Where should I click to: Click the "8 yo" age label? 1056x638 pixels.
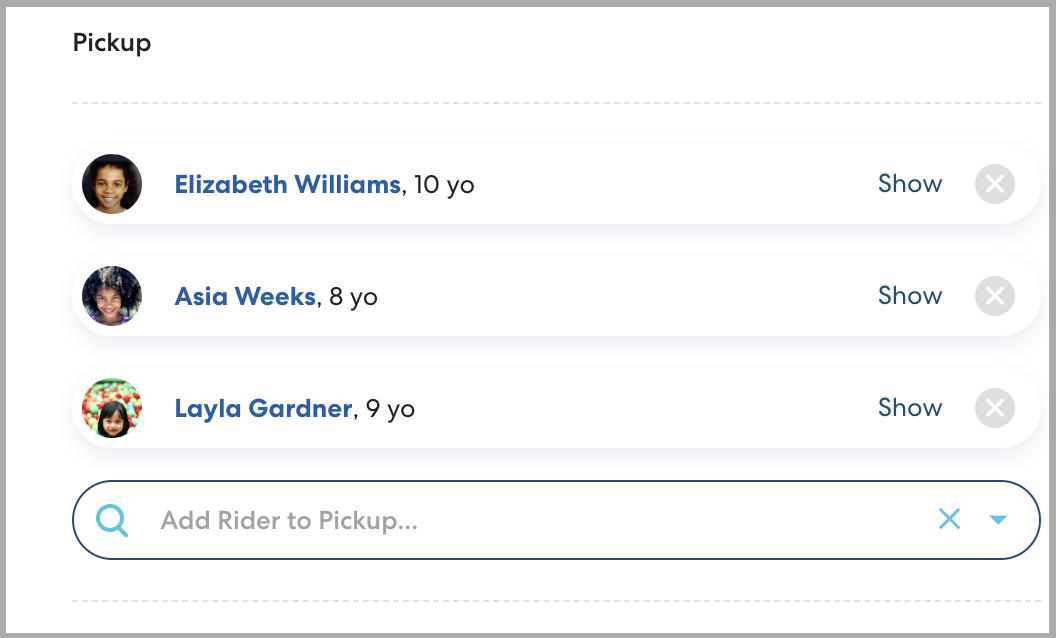354,297
